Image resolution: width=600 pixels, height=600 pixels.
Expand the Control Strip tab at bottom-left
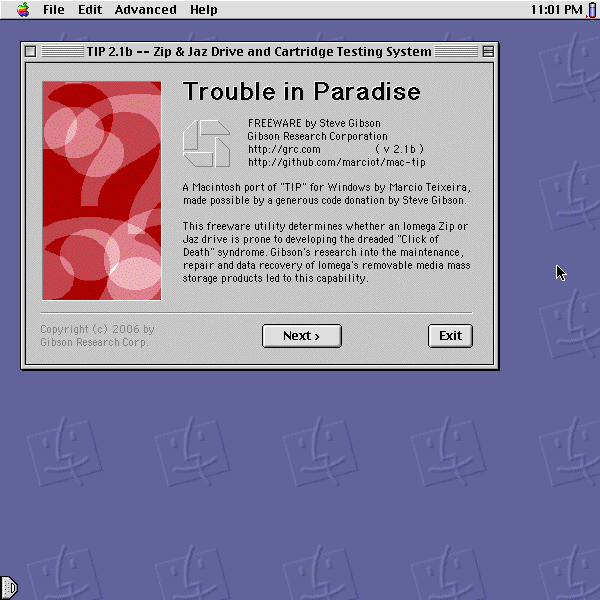point(8,586)
